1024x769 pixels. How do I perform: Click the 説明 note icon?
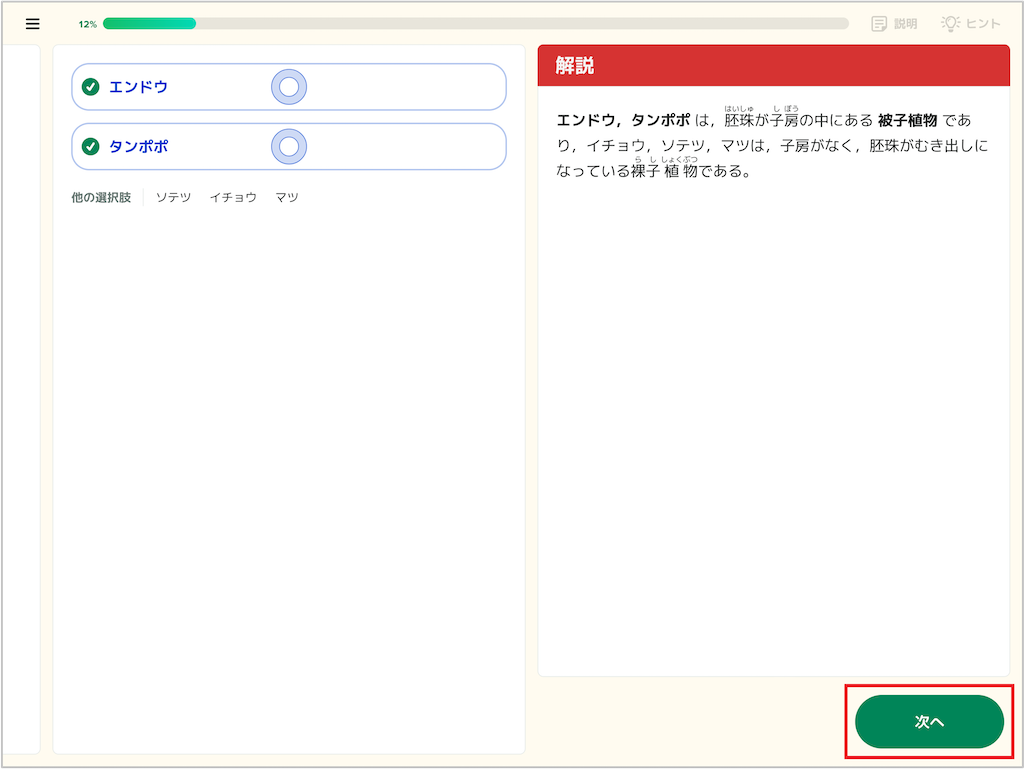tap(879, 24)
